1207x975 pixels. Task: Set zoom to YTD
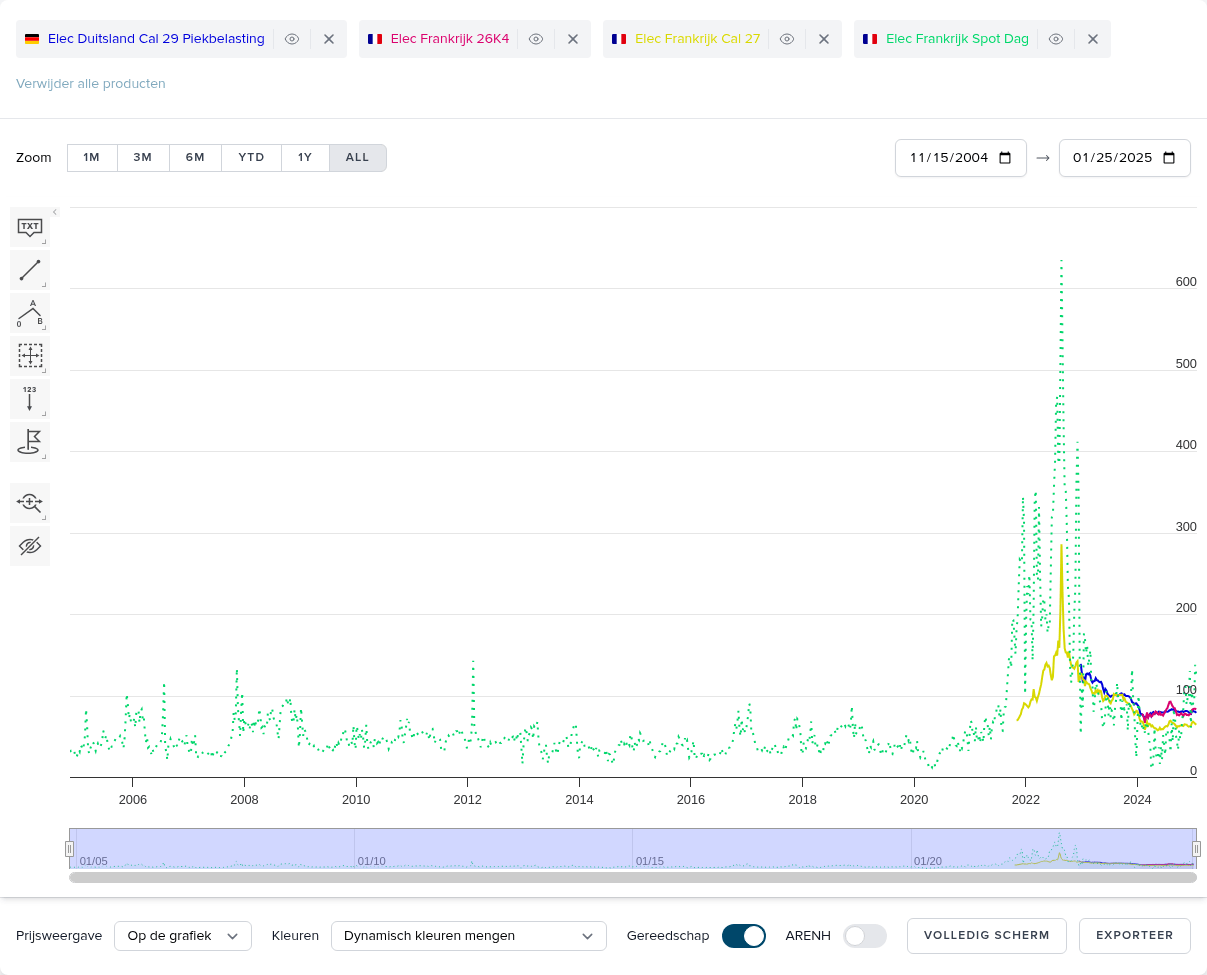coord(251,158)
